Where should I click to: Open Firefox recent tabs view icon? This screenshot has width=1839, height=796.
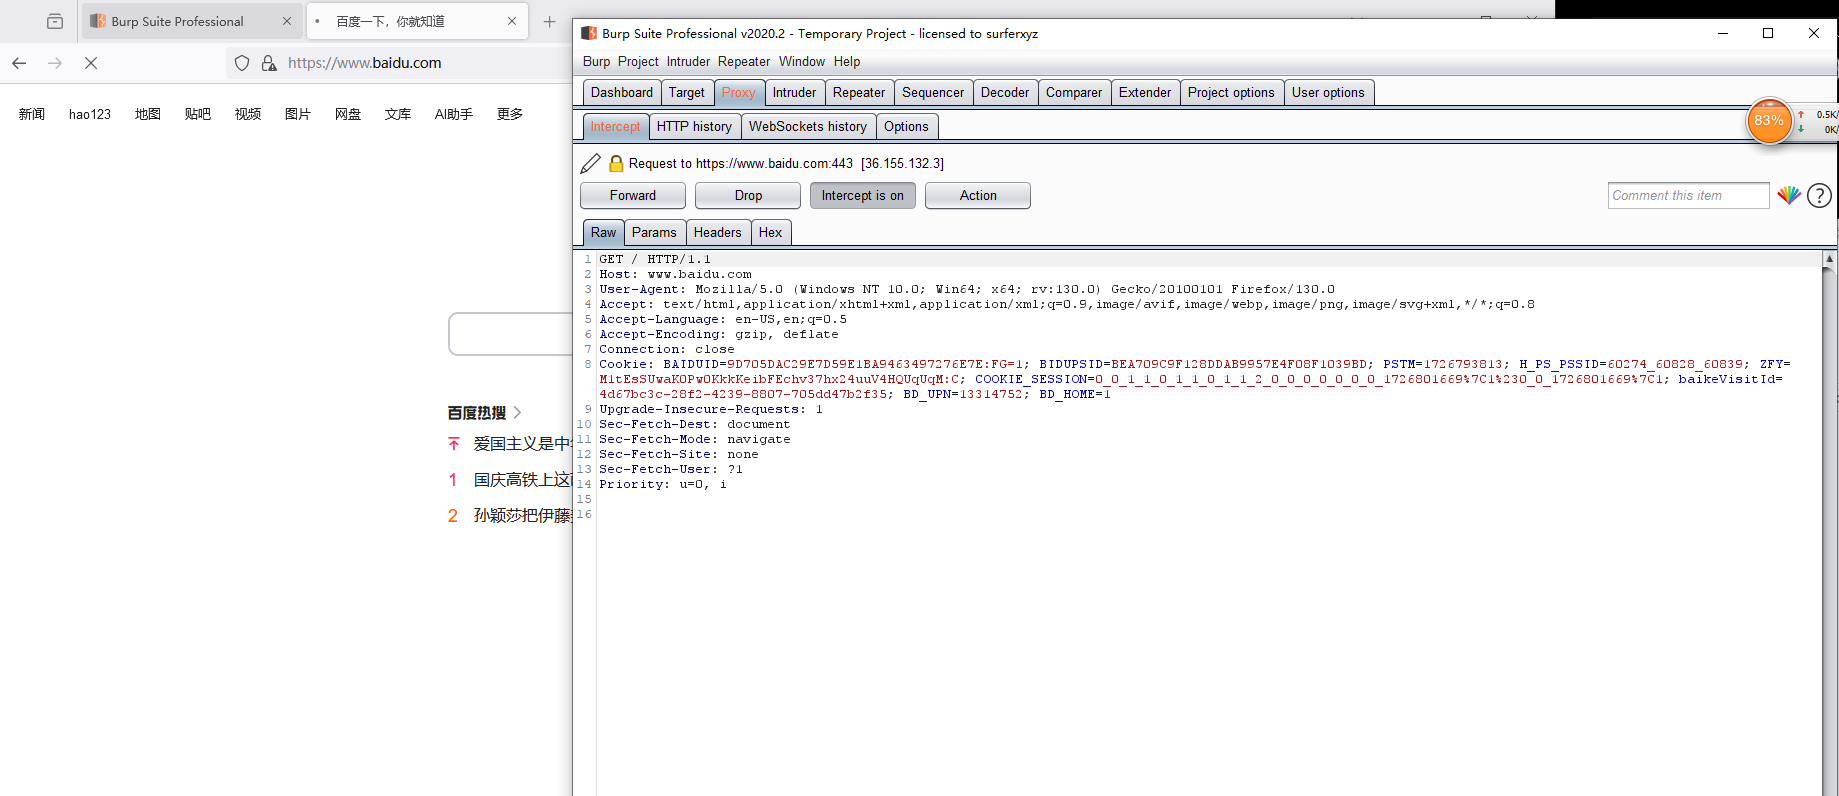point(55,21)
